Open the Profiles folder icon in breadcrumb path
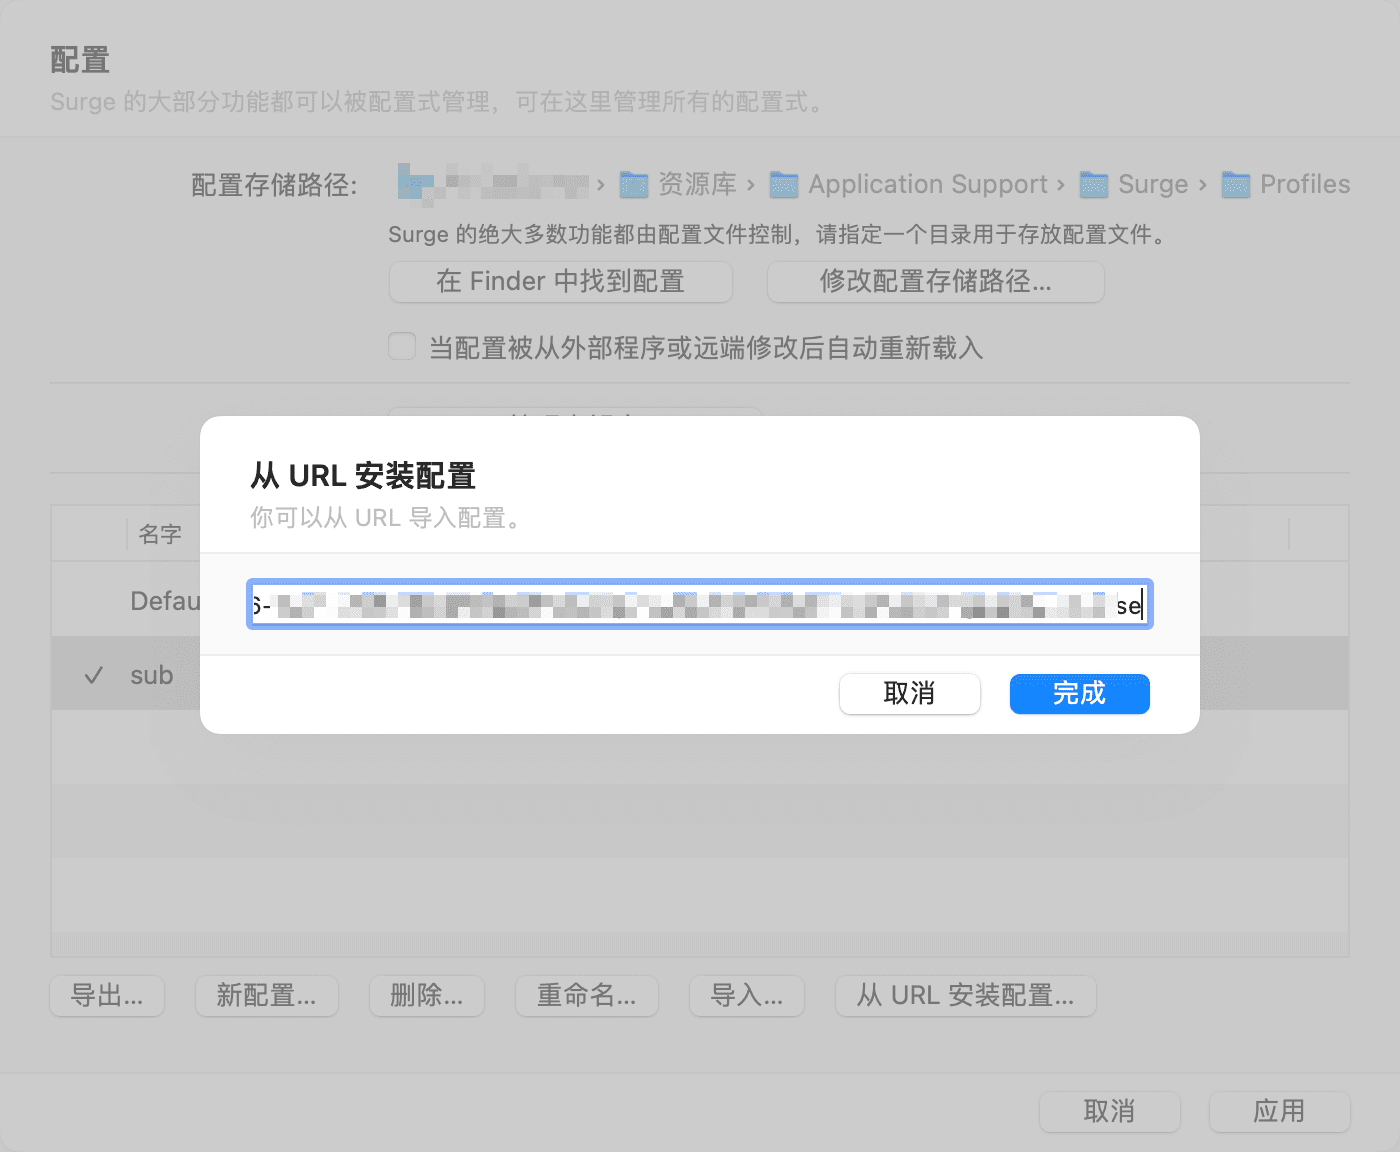Image resolution: width=1400 pixels, height=1152 pixels. click(1238, 184)
